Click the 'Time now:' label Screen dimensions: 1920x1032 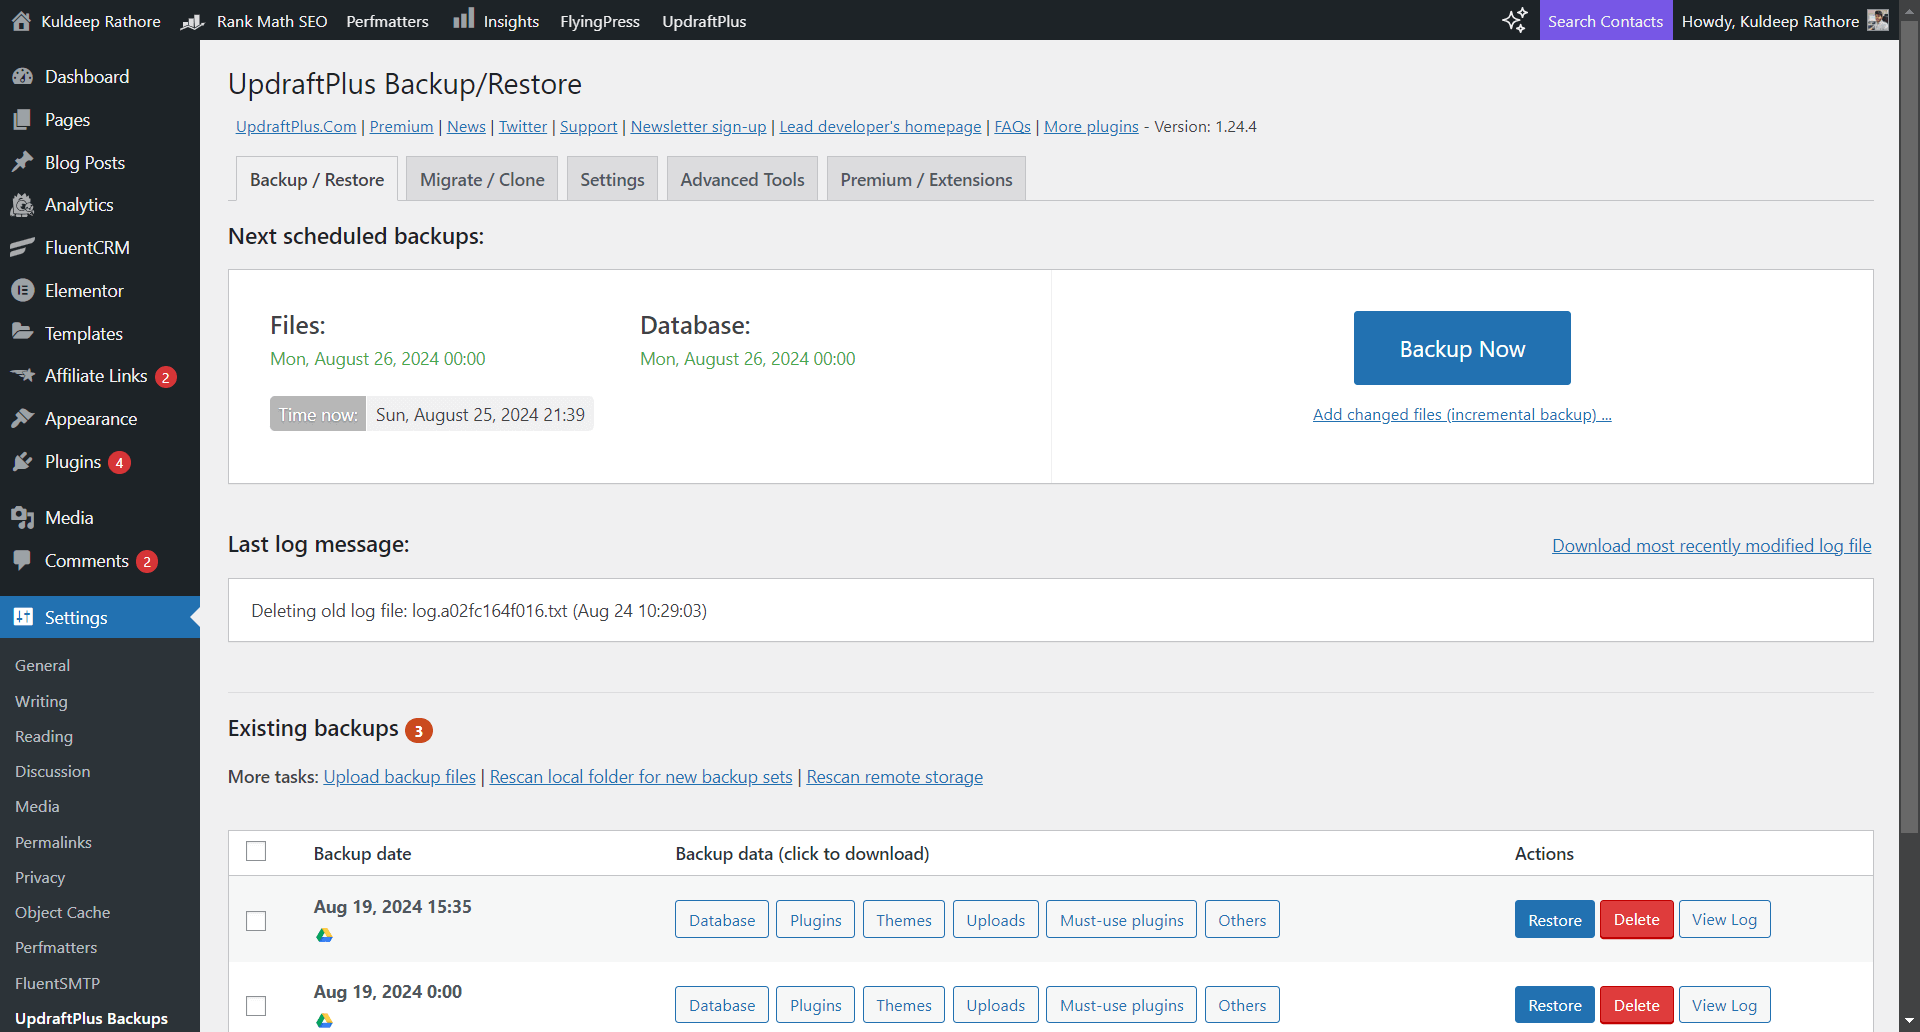point(318,414)
